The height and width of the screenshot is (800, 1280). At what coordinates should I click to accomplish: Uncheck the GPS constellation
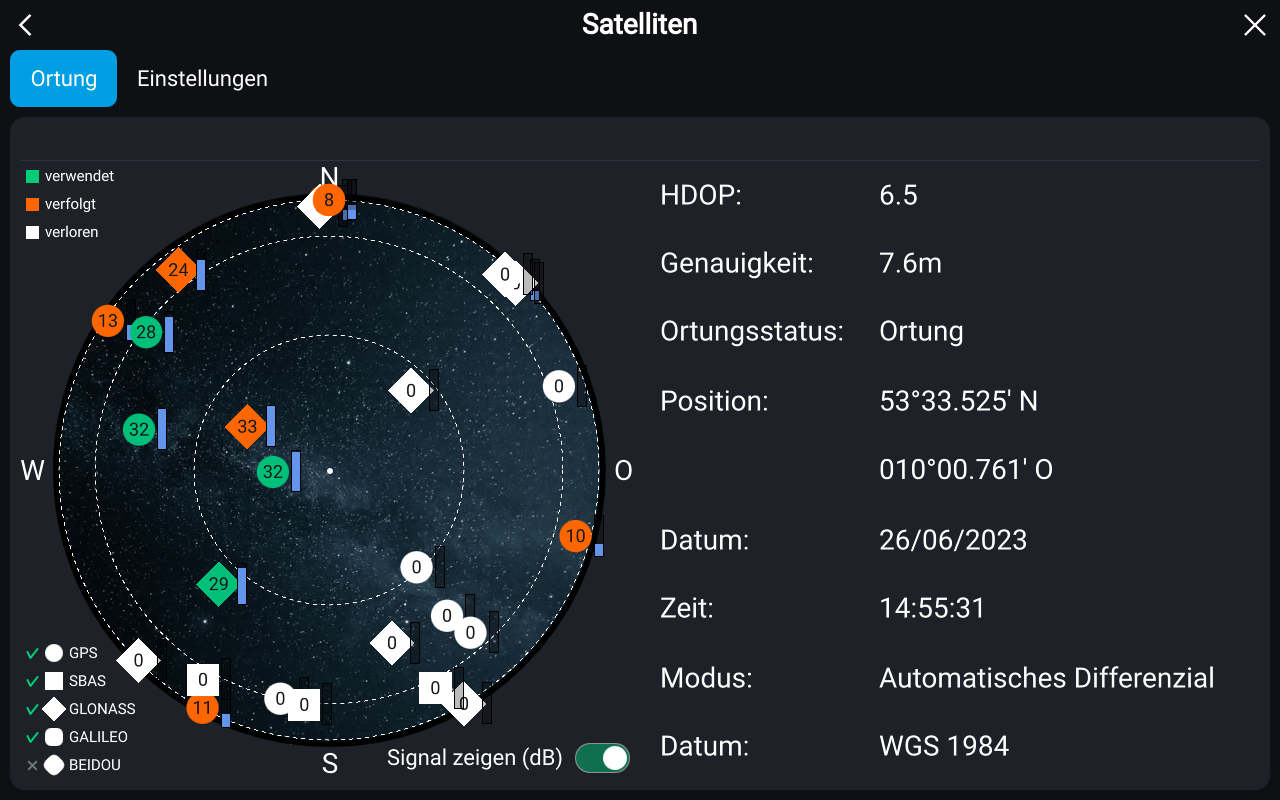point(33,653)
